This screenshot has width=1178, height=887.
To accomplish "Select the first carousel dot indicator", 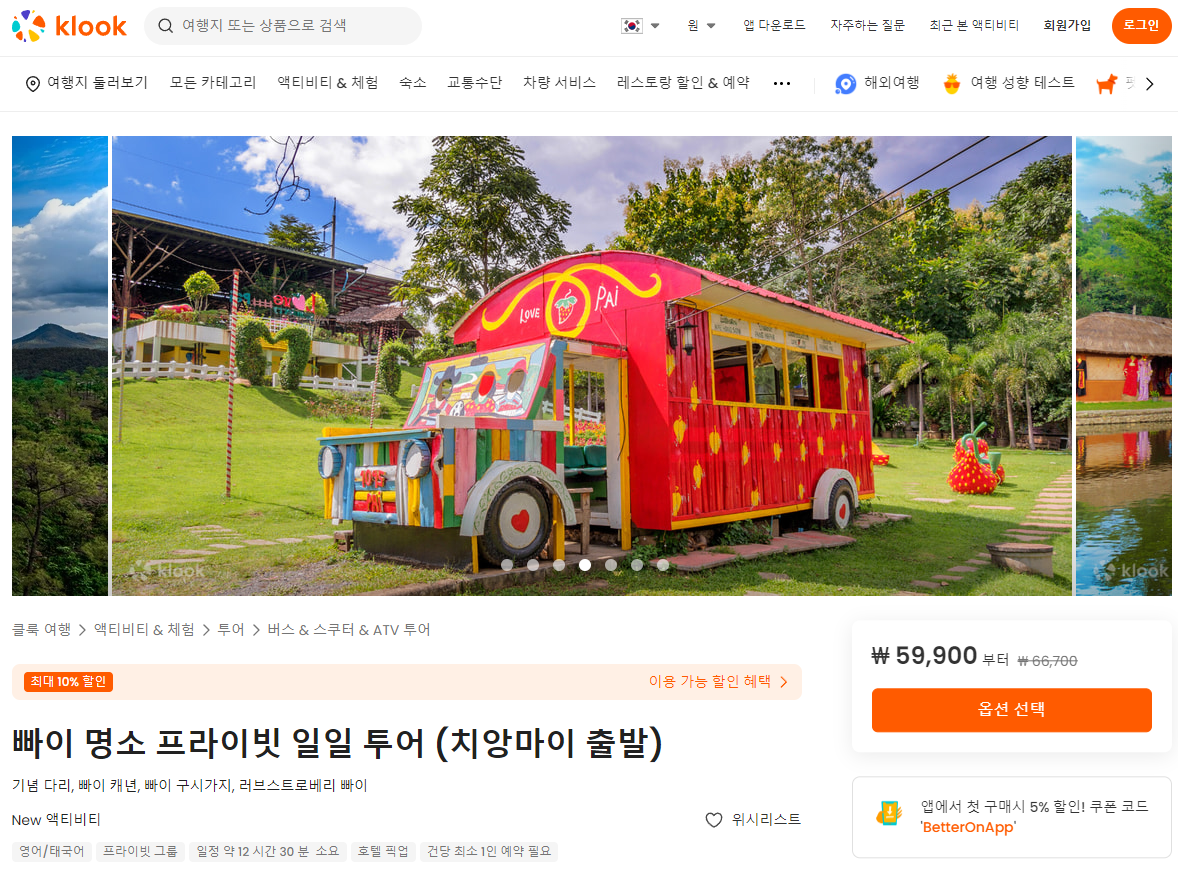I will [x=507, y=565].
